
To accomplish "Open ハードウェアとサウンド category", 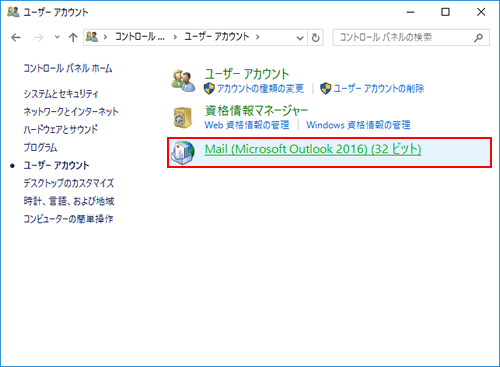I will pos(61,129).
